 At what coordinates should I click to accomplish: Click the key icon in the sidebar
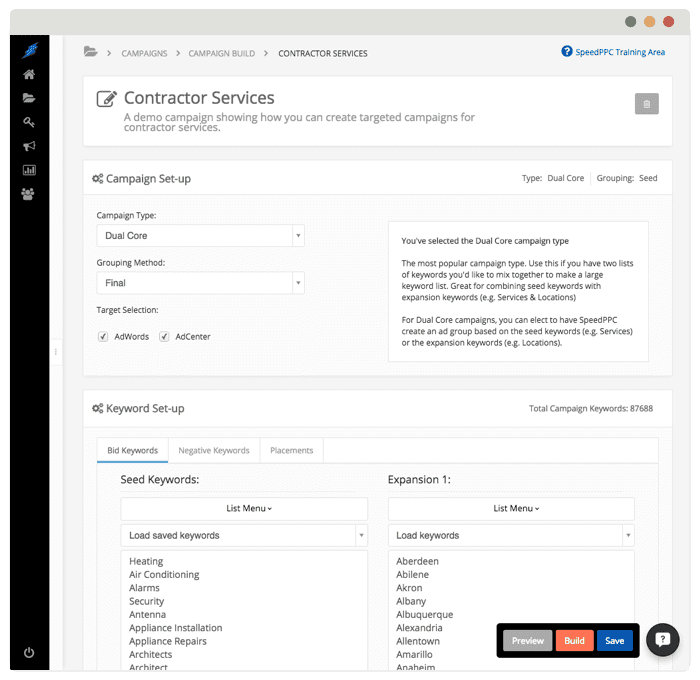click(x=29, y=122)
